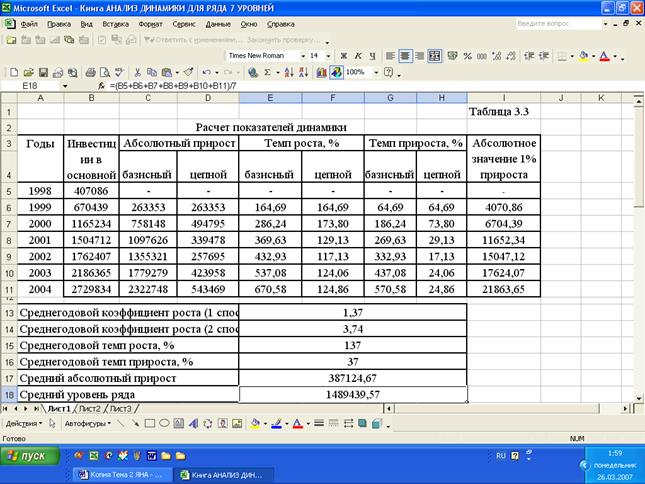Cut selection with the scissors icon

[x=137, y=73]
